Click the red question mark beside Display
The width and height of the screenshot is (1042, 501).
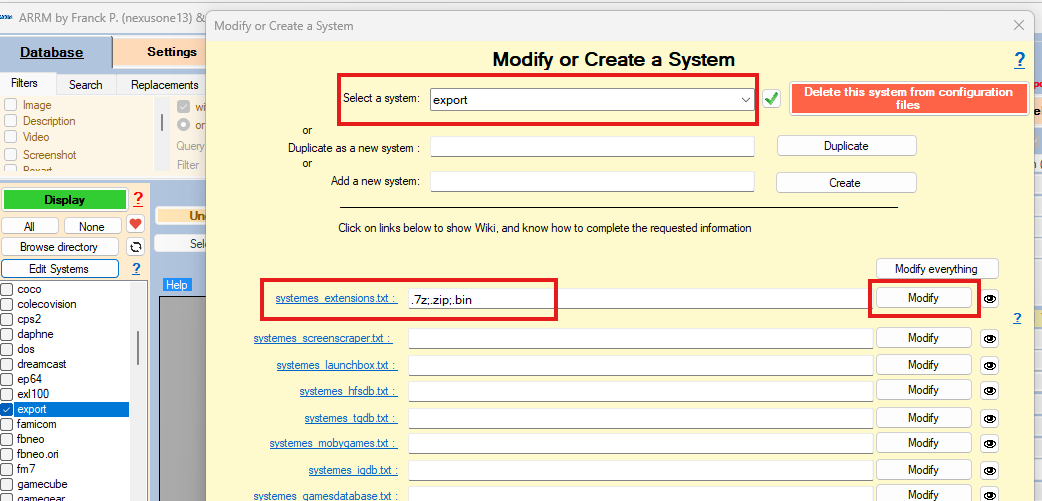tap(138, 199)
